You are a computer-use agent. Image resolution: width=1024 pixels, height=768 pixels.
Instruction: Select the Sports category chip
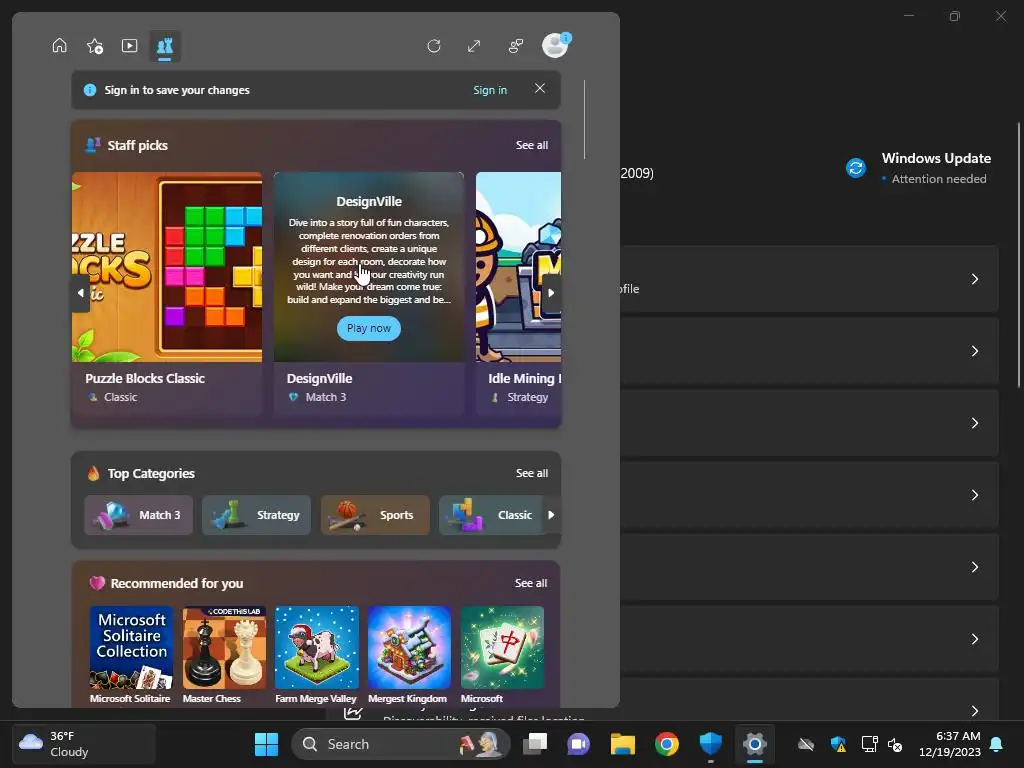tap(375, 515)
